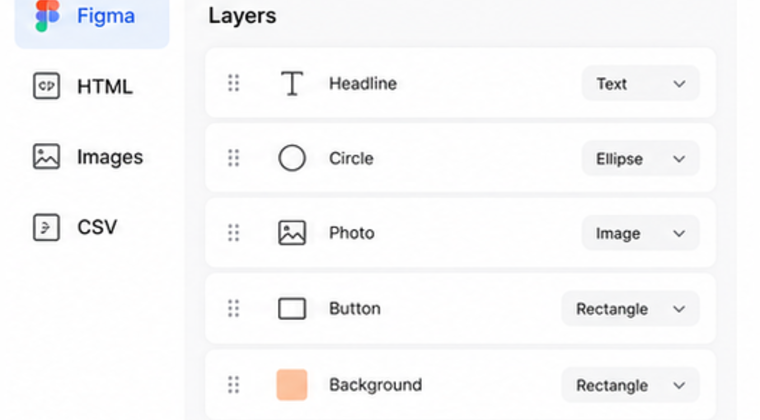The image size is (760, 420).
Task: Open the Text type dropdown for Headline
Action: point(640,83)
